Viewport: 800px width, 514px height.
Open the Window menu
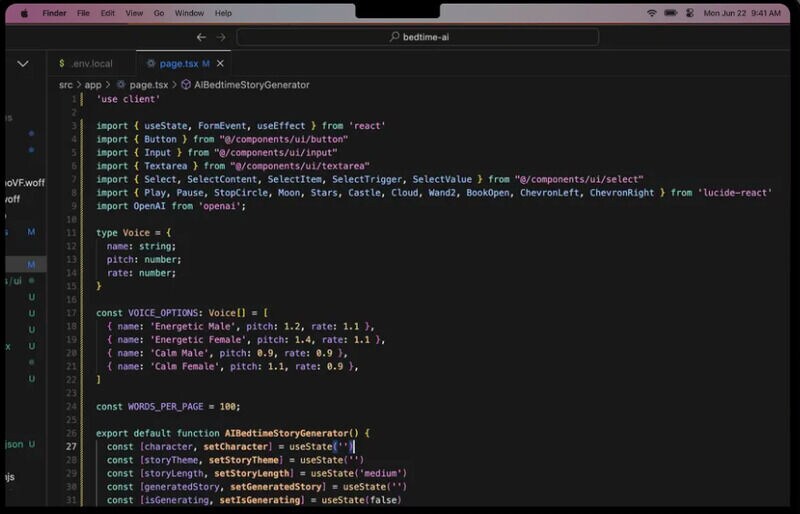point(189,13)
